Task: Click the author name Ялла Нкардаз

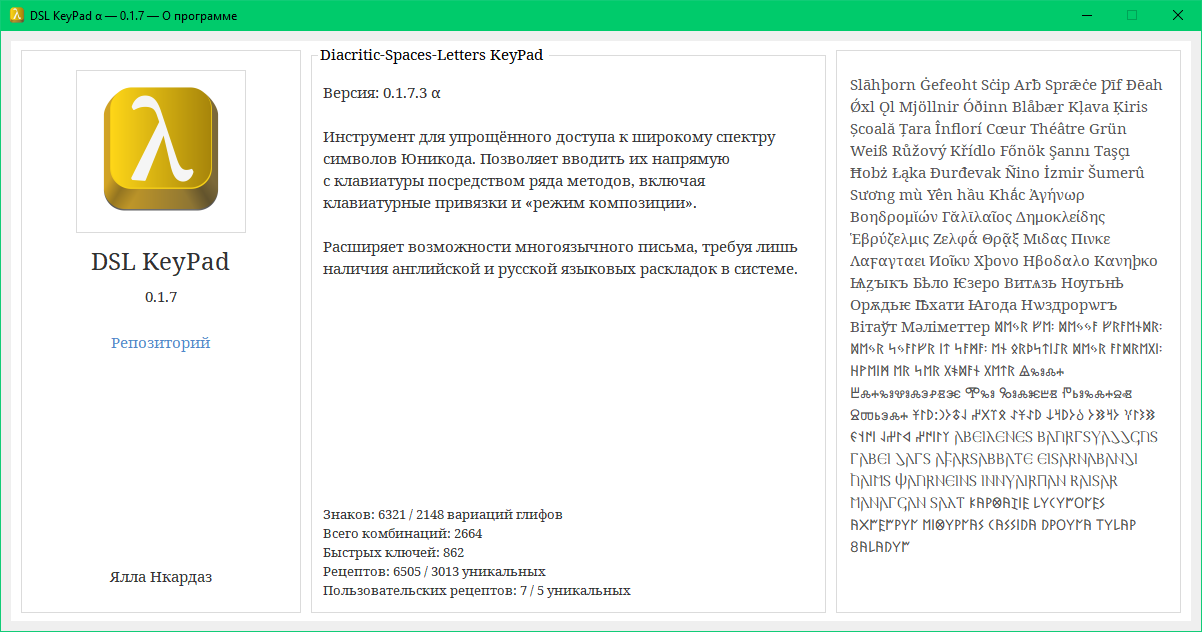Action: pyautogui.click(x=161, y=577)
